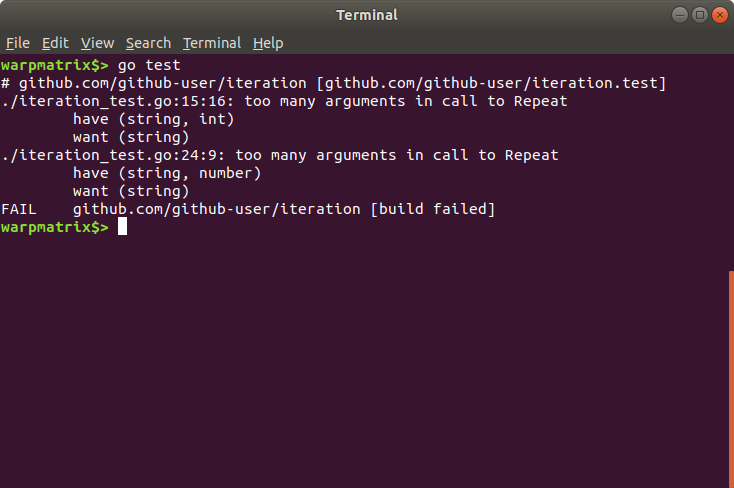
Task: Open the View menu
Action: pos(97,43)
